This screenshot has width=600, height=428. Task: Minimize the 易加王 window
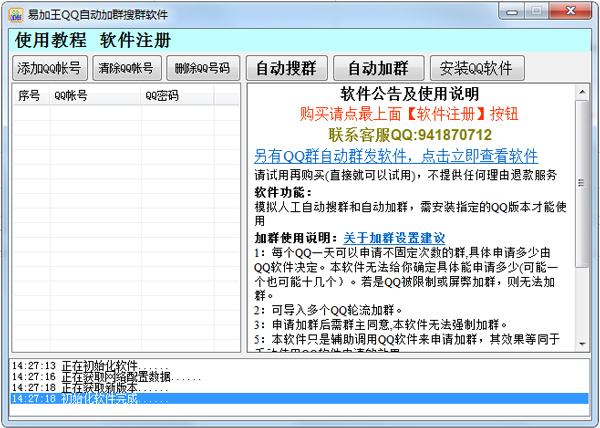click(x=508, y=10)
